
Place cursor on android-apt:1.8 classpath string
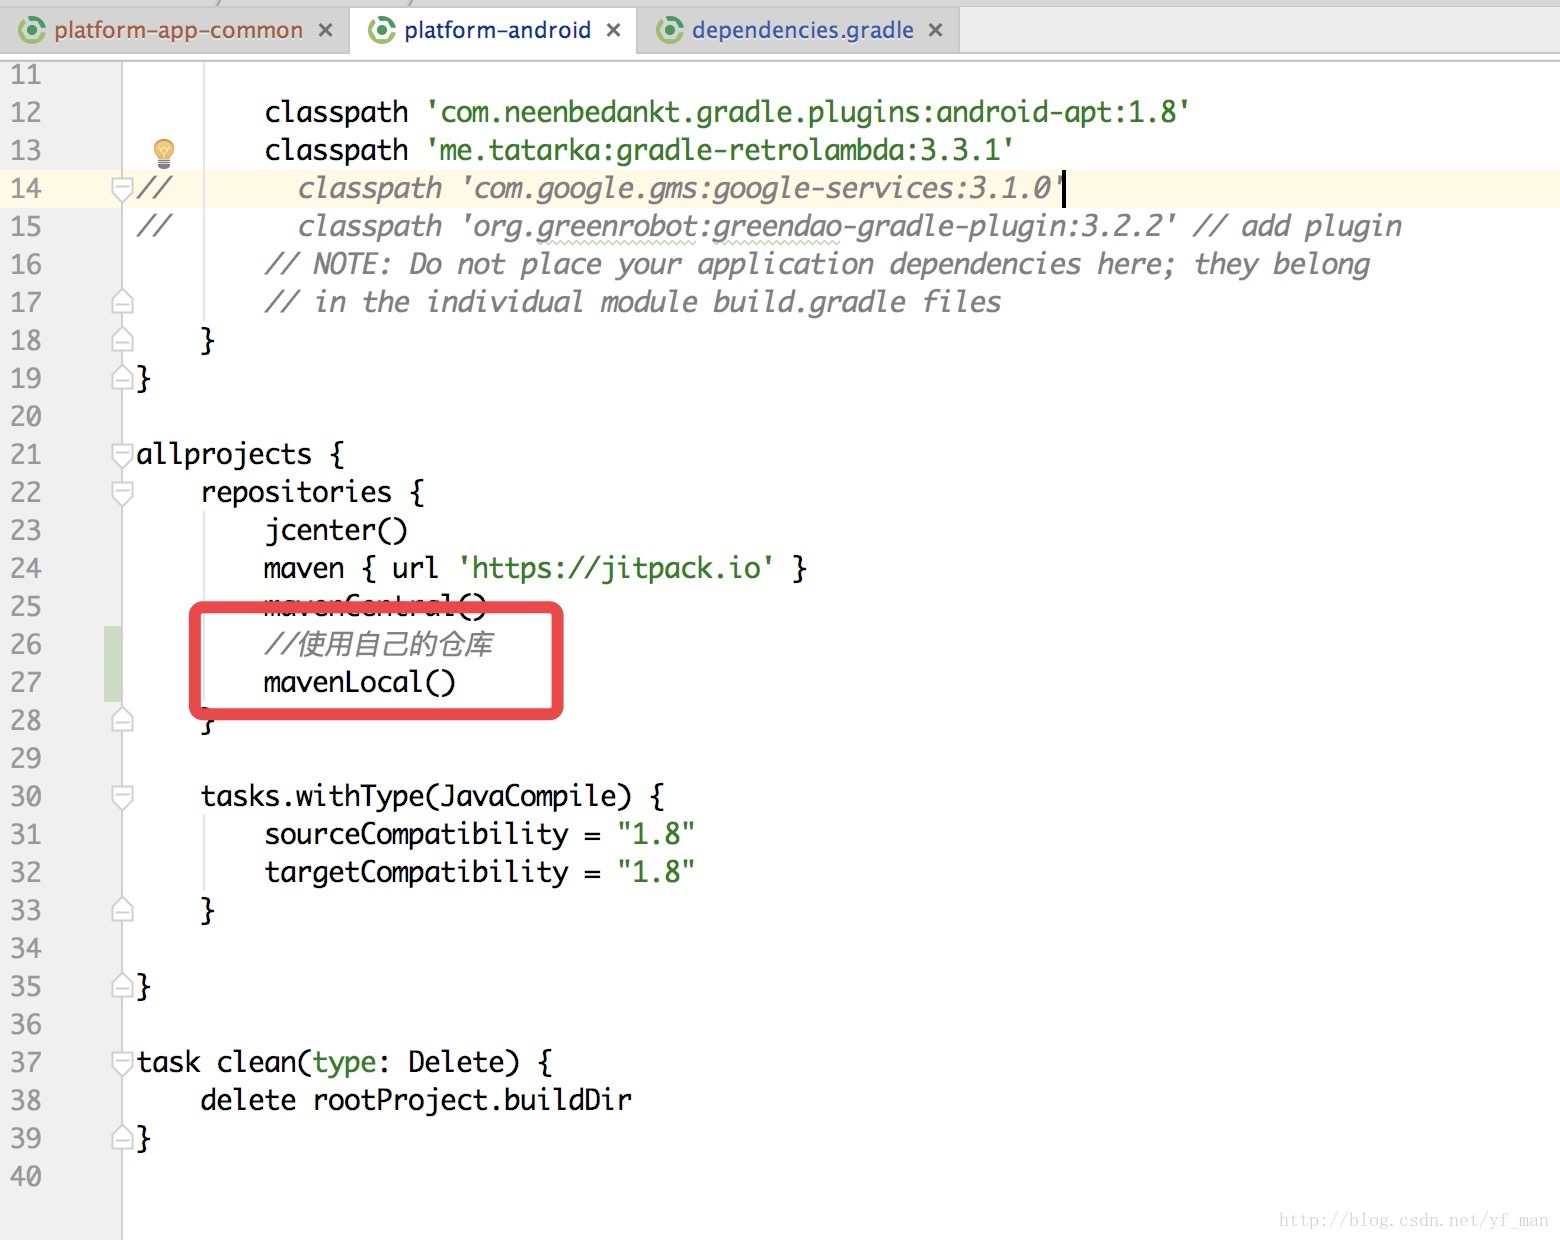[x=808, y=112]
